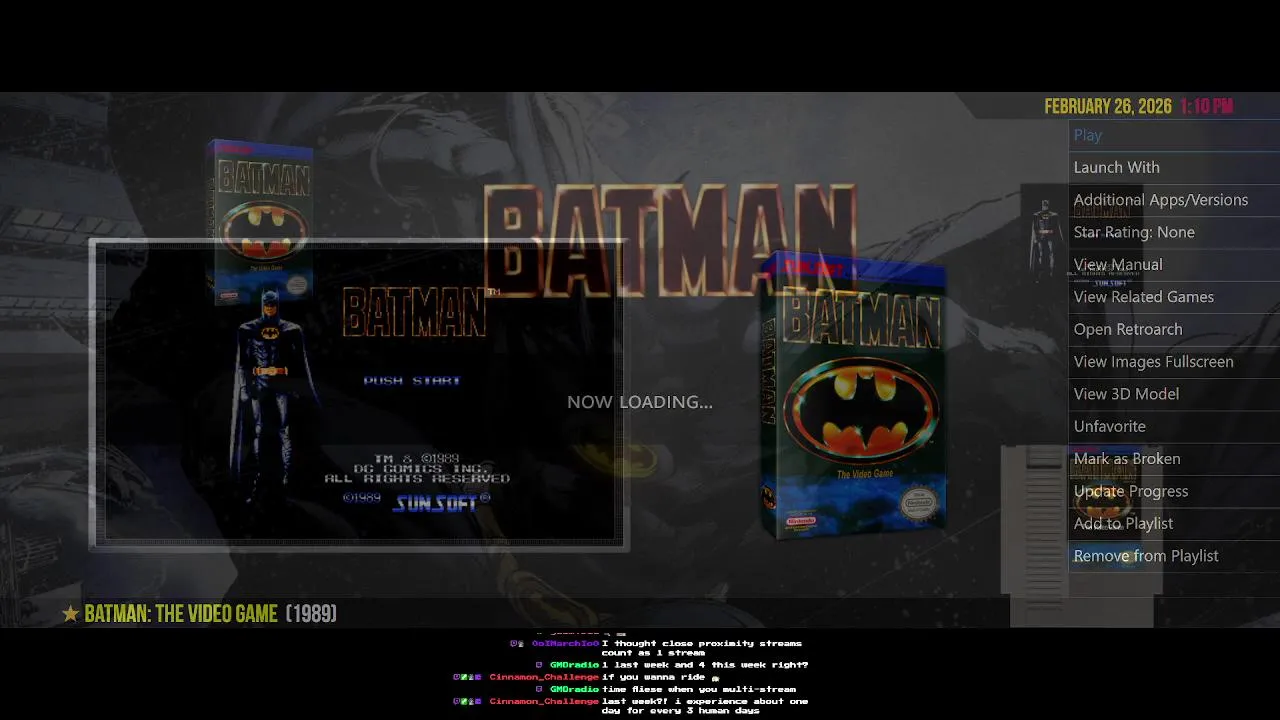Select Add to Playlist entry
This screenshot has height=720, width=1280.
pyautogui.click(x=1174, y=523)
